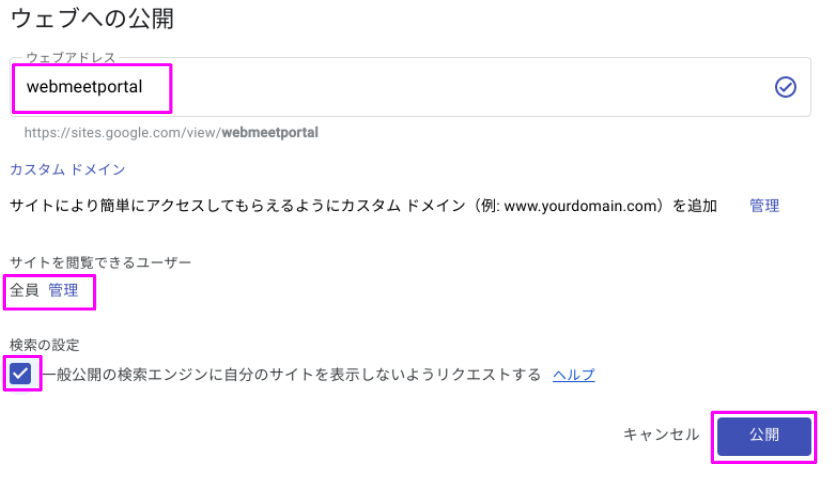Viewport: 838px width, 480px height.
Task: Open the ヘルプ link
Action: coord(573,375)
